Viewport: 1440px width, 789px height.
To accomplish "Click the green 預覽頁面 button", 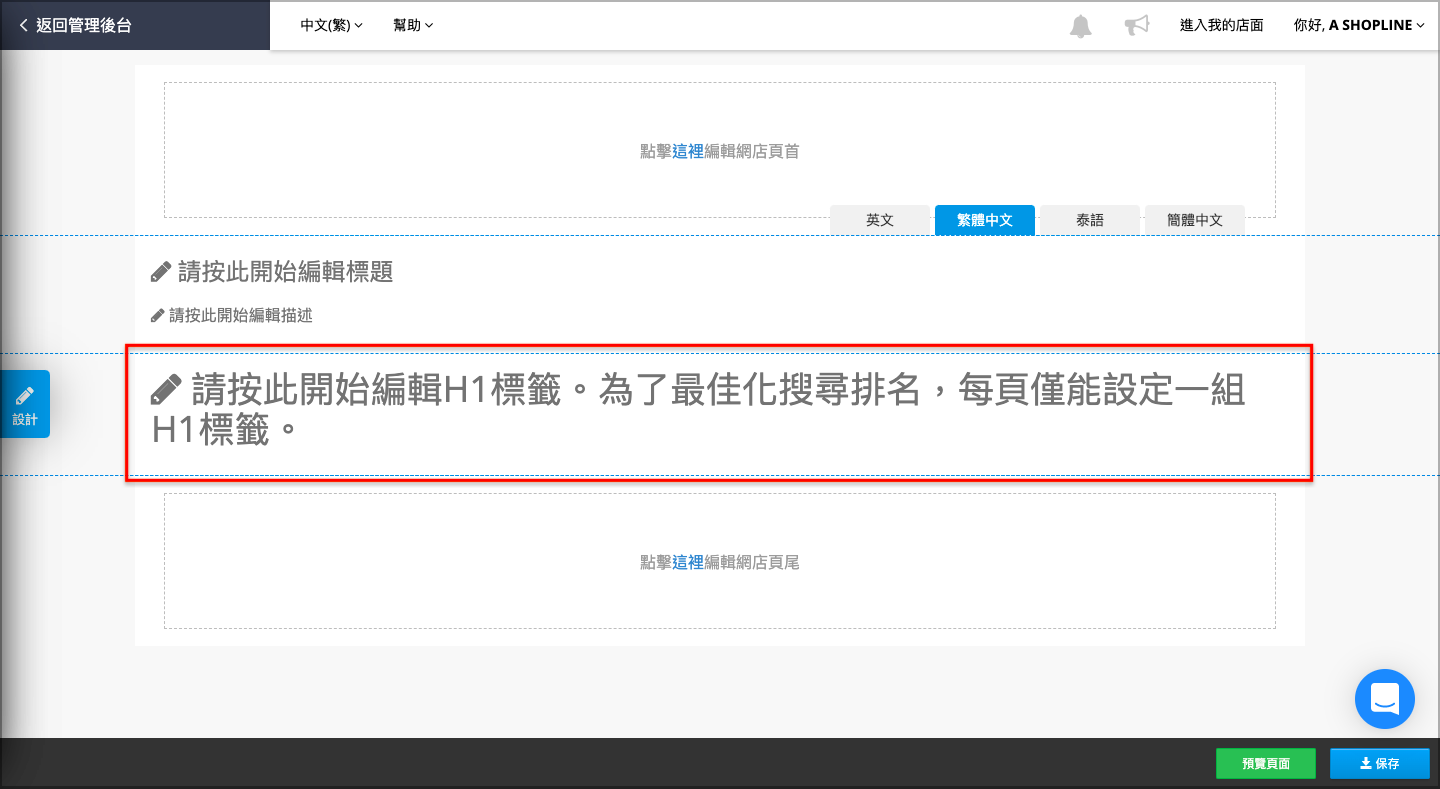I will (x=1266, y=763).
